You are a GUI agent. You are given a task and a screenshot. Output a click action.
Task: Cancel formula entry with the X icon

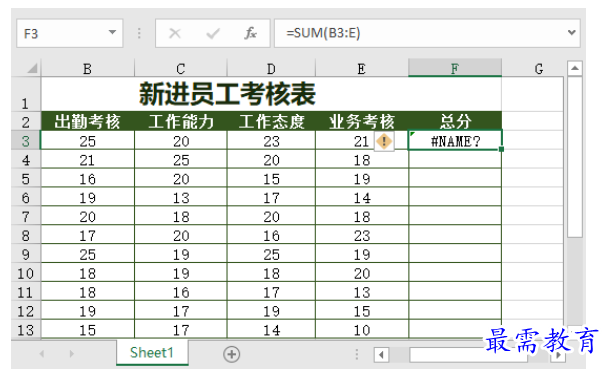point(175,33)
